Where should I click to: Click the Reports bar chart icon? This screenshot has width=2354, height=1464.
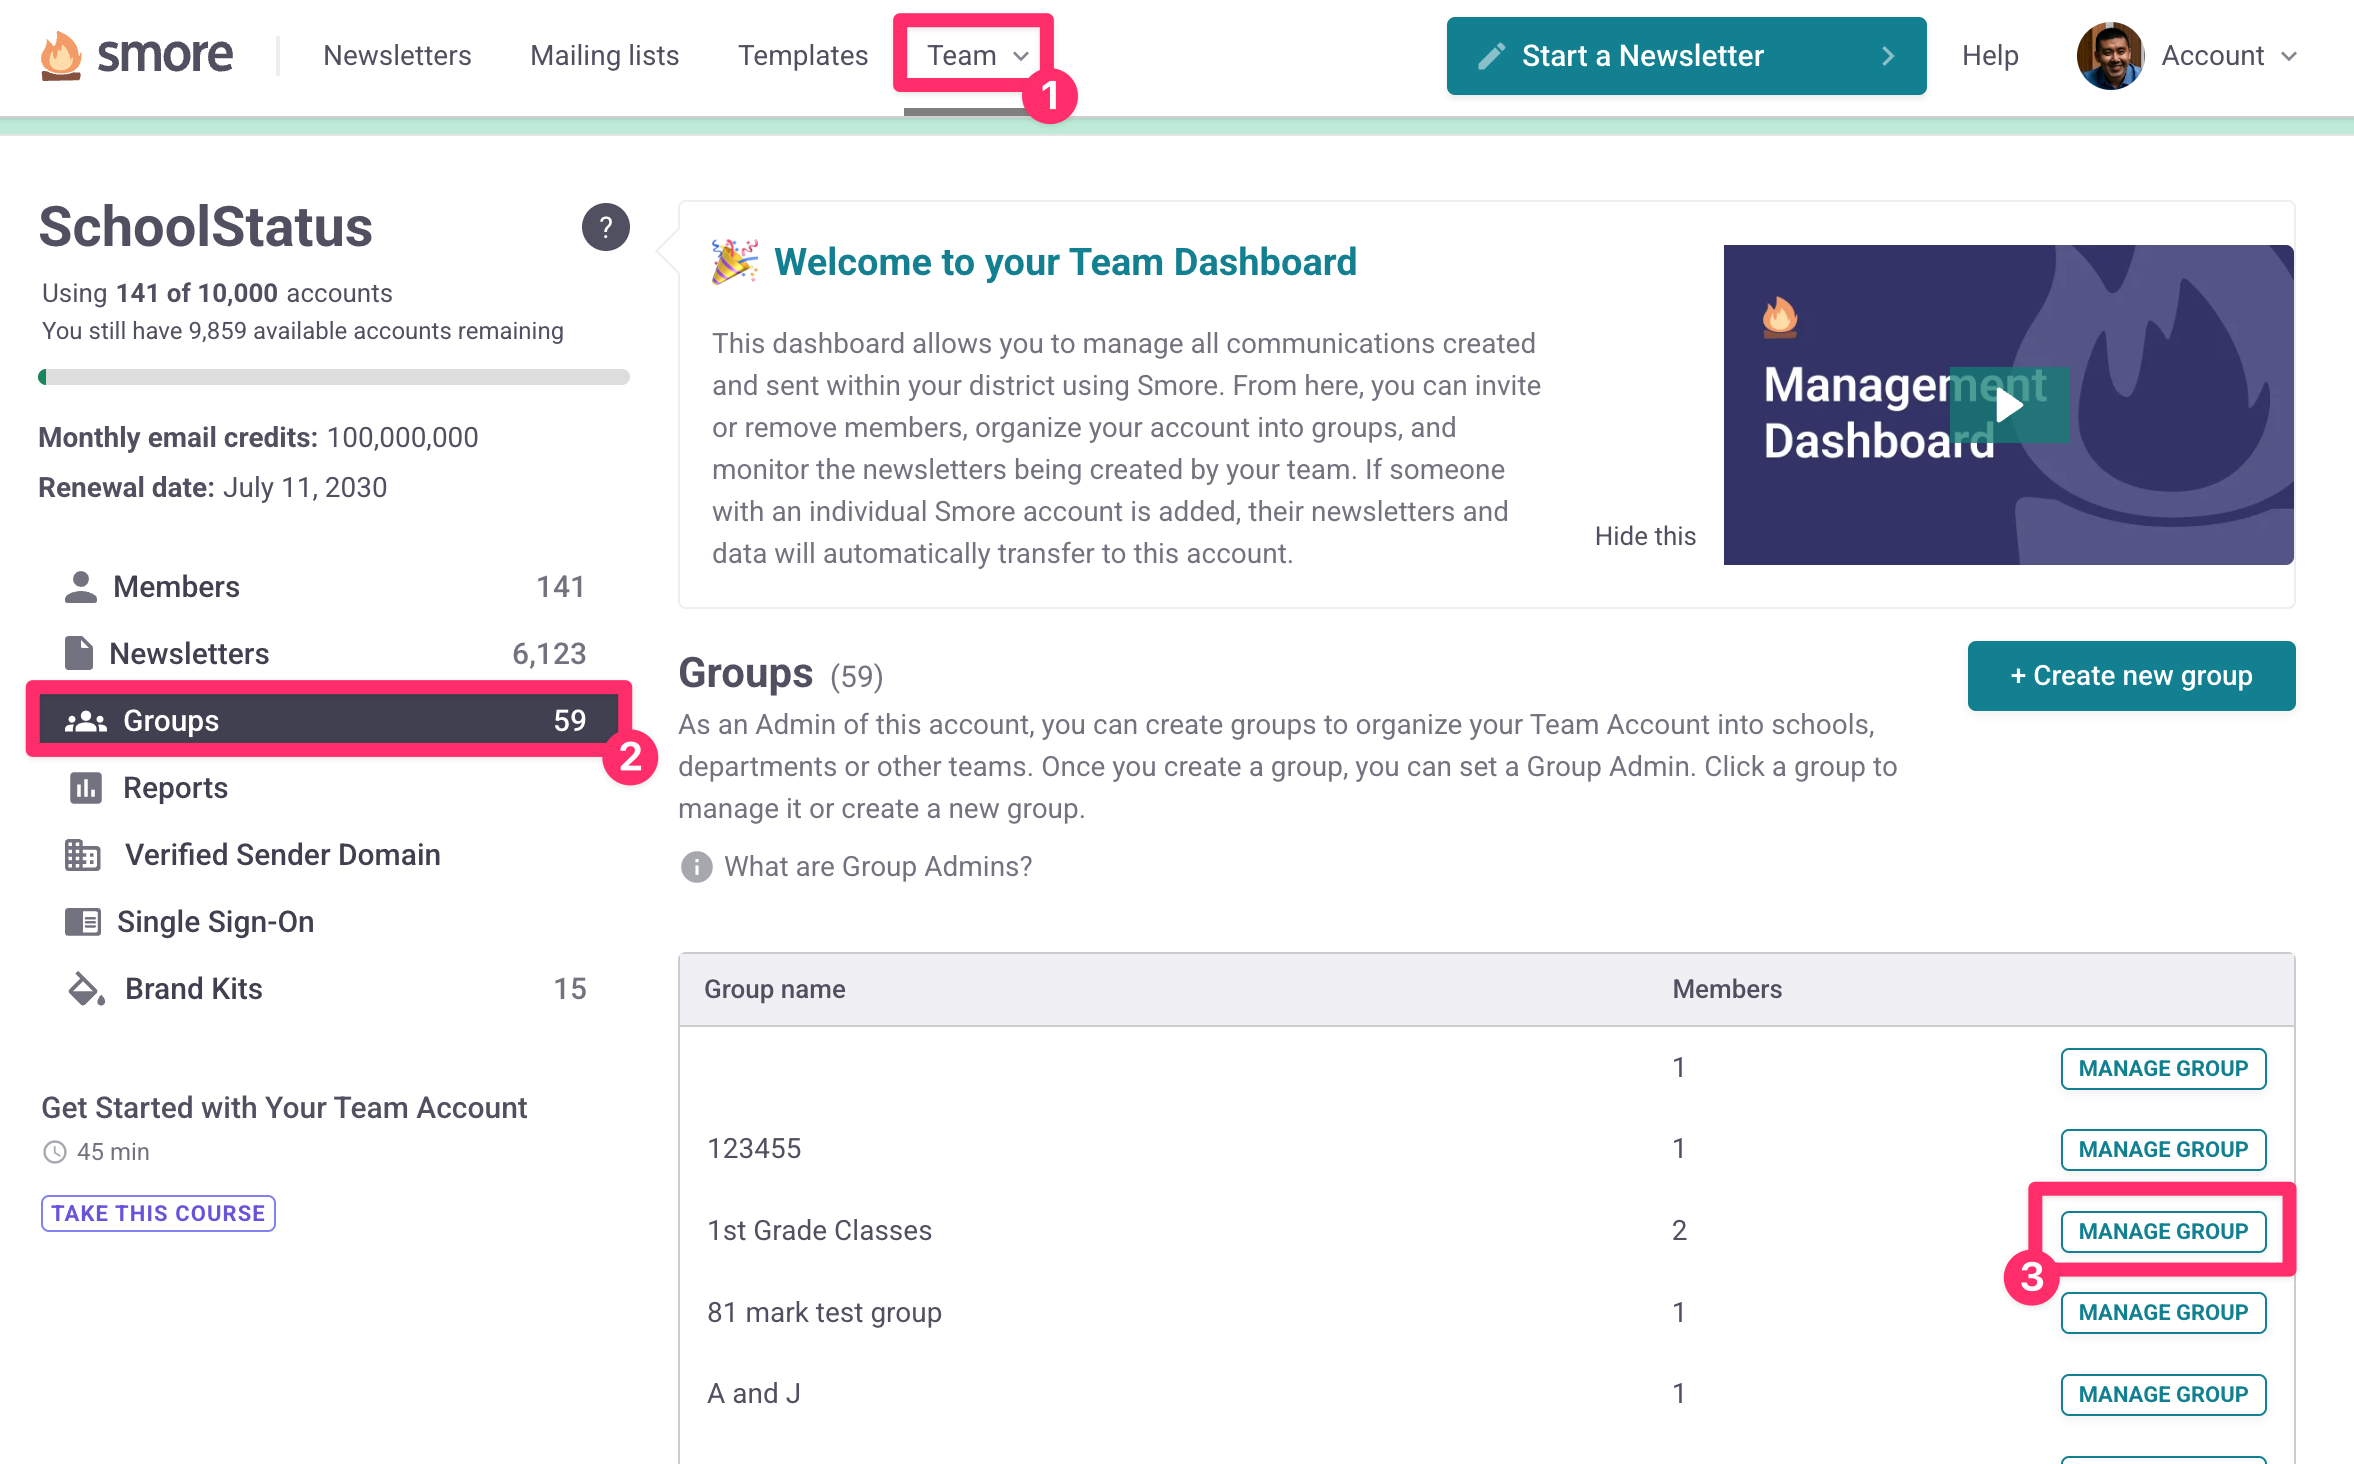(85, 788)
